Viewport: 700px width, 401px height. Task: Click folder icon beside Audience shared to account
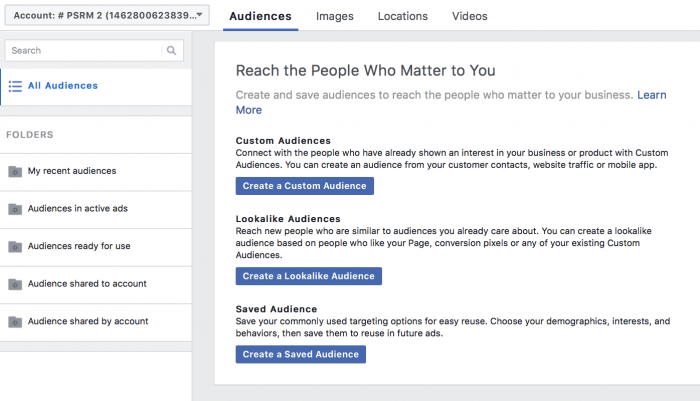pos(15,284)
